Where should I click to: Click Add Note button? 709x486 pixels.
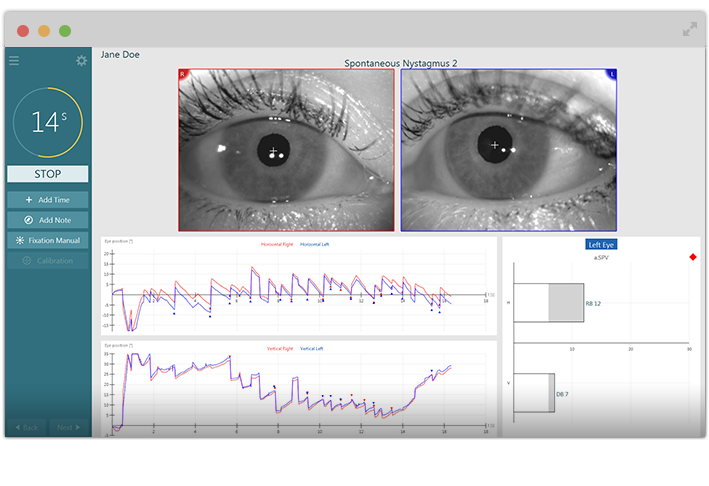tap(47, 220)
